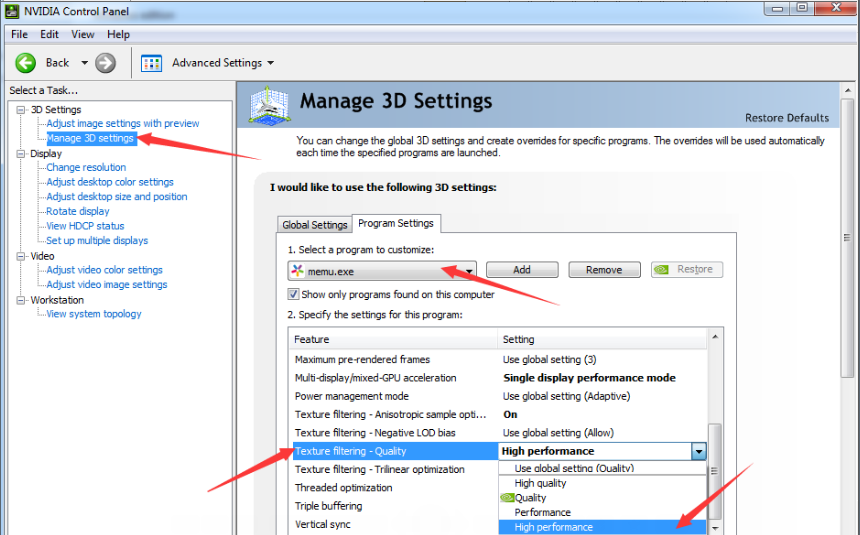Click the NVIDIA logo beside Quality option
Image resolution: width=860 pixels, height=535 pixels.
coord(506,498)
